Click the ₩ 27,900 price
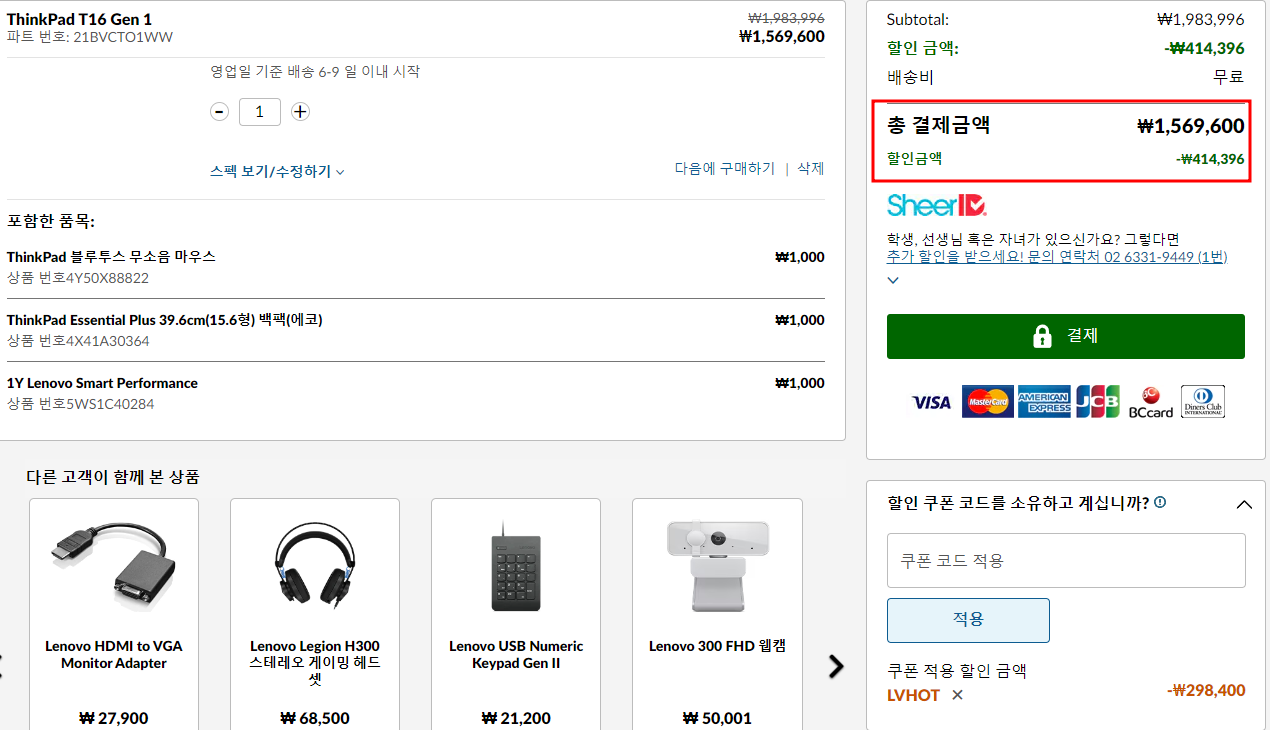Viewport: 1270px width, 730px height. 114,718
